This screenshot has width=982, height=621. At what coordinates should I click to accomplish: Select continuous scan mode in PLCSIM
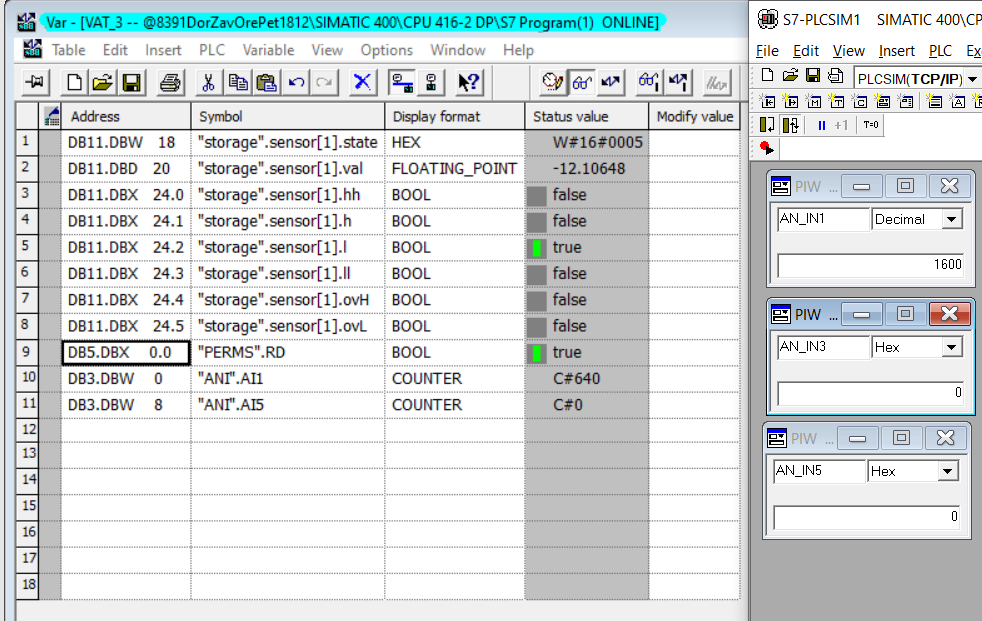[x=790, y=125]
